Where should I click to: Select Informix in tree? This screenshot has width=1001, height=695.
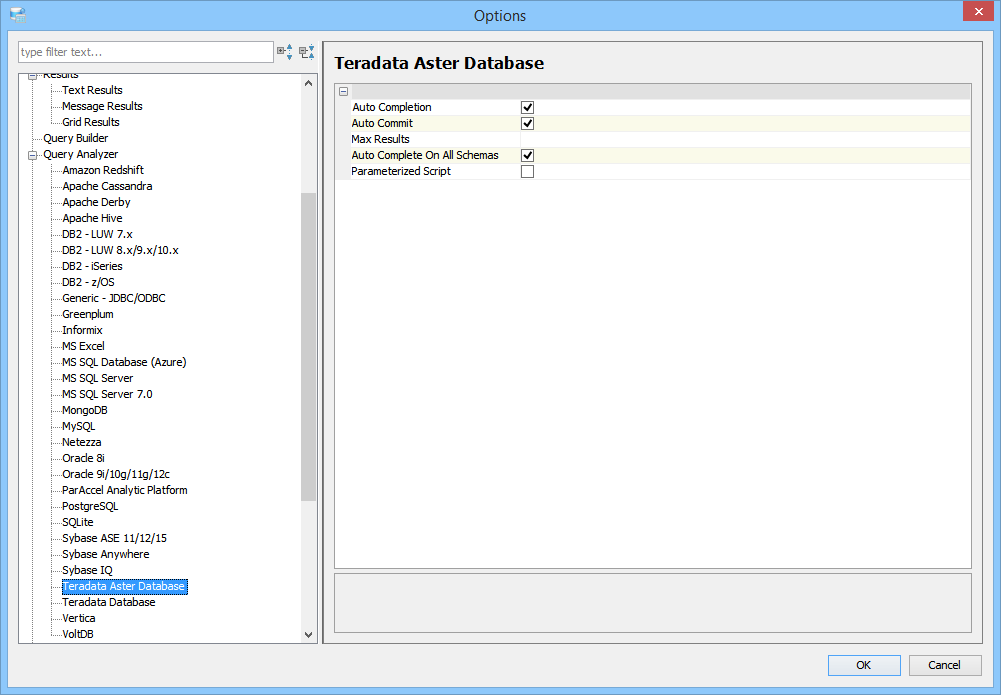tap(82, 329)
